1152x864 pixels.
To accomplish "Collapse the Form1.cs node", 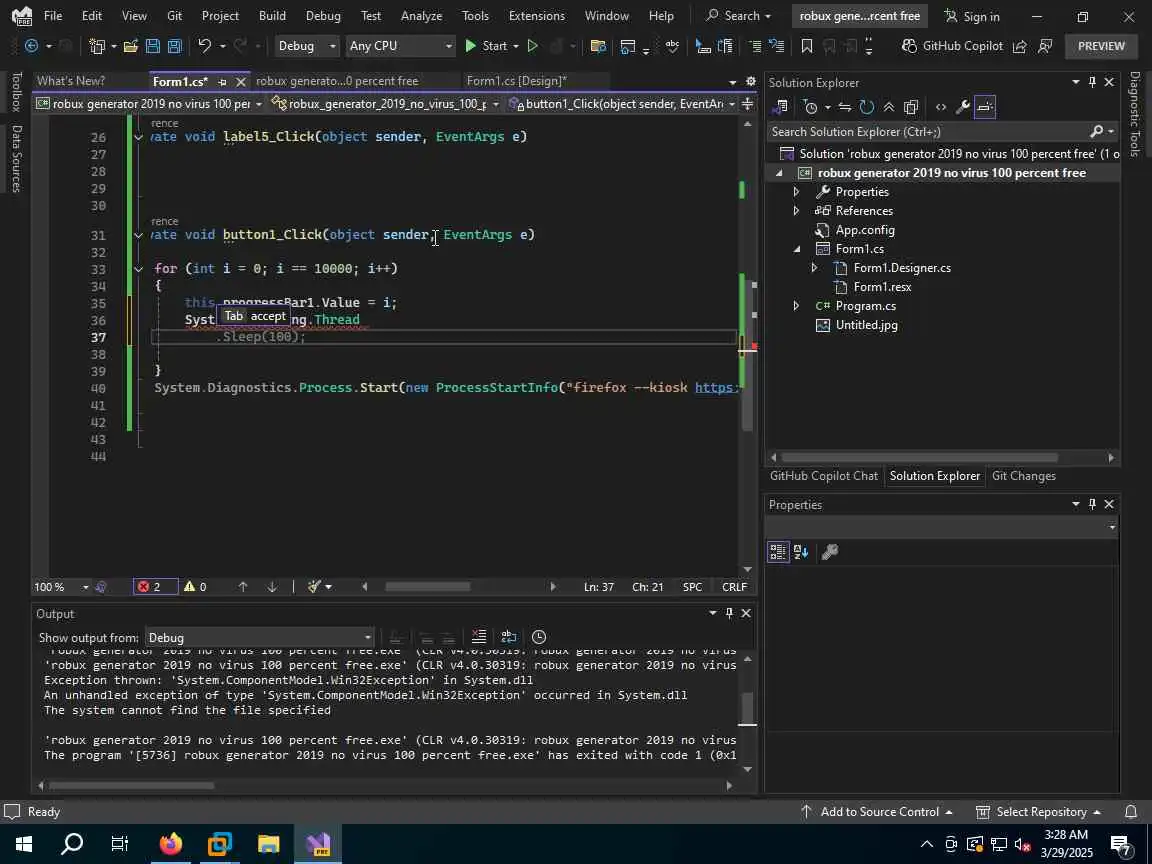I will [x=796, y=250].
